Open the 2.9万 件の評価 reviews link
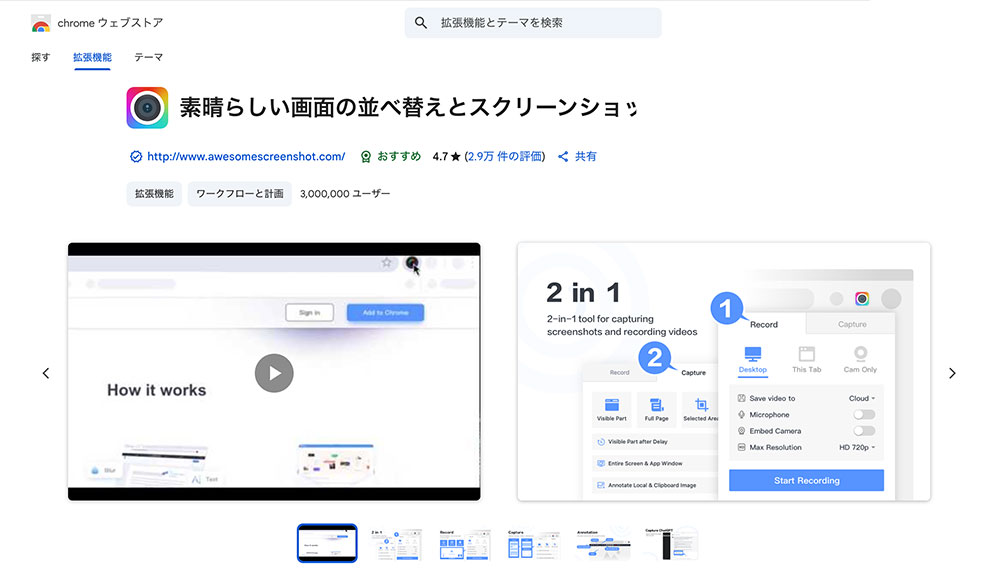This screenshot has height=569, width=1000. click(506, 157)
